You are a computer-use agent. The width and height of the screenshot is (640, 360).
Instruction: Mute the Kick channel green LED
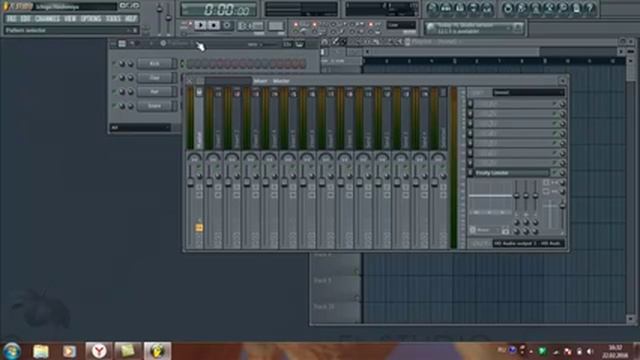[114, 63]
